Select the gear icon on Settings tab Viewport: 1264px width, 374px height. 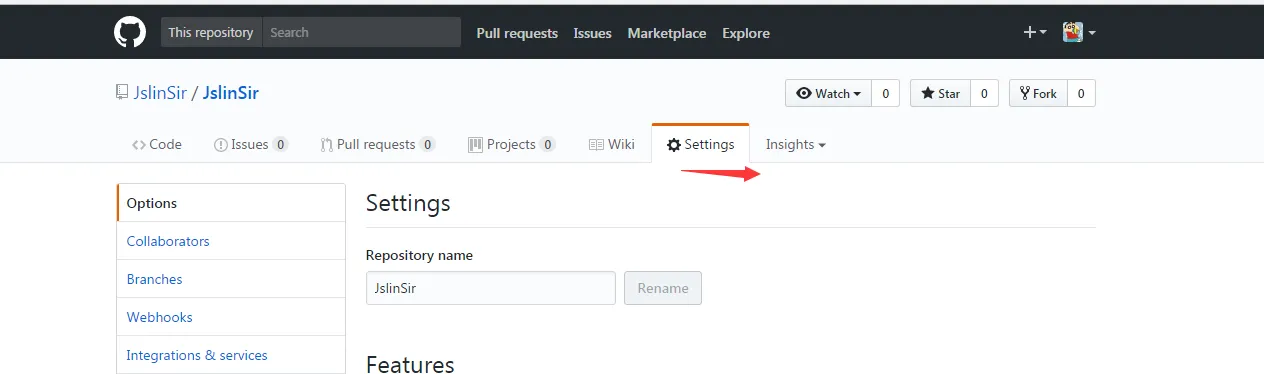tap(674, 144)
